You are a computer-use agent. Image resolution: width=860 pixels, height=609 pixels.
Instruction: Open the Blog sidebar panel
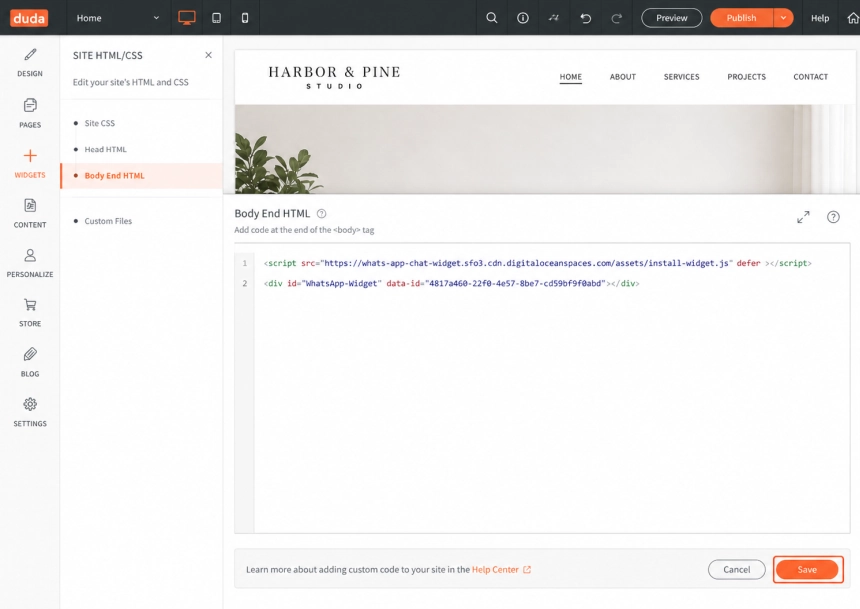[30, 363]
